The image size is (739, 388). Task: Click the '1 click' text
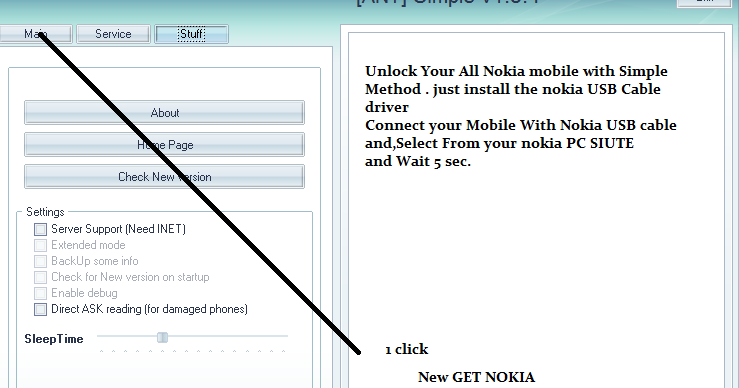407,349
